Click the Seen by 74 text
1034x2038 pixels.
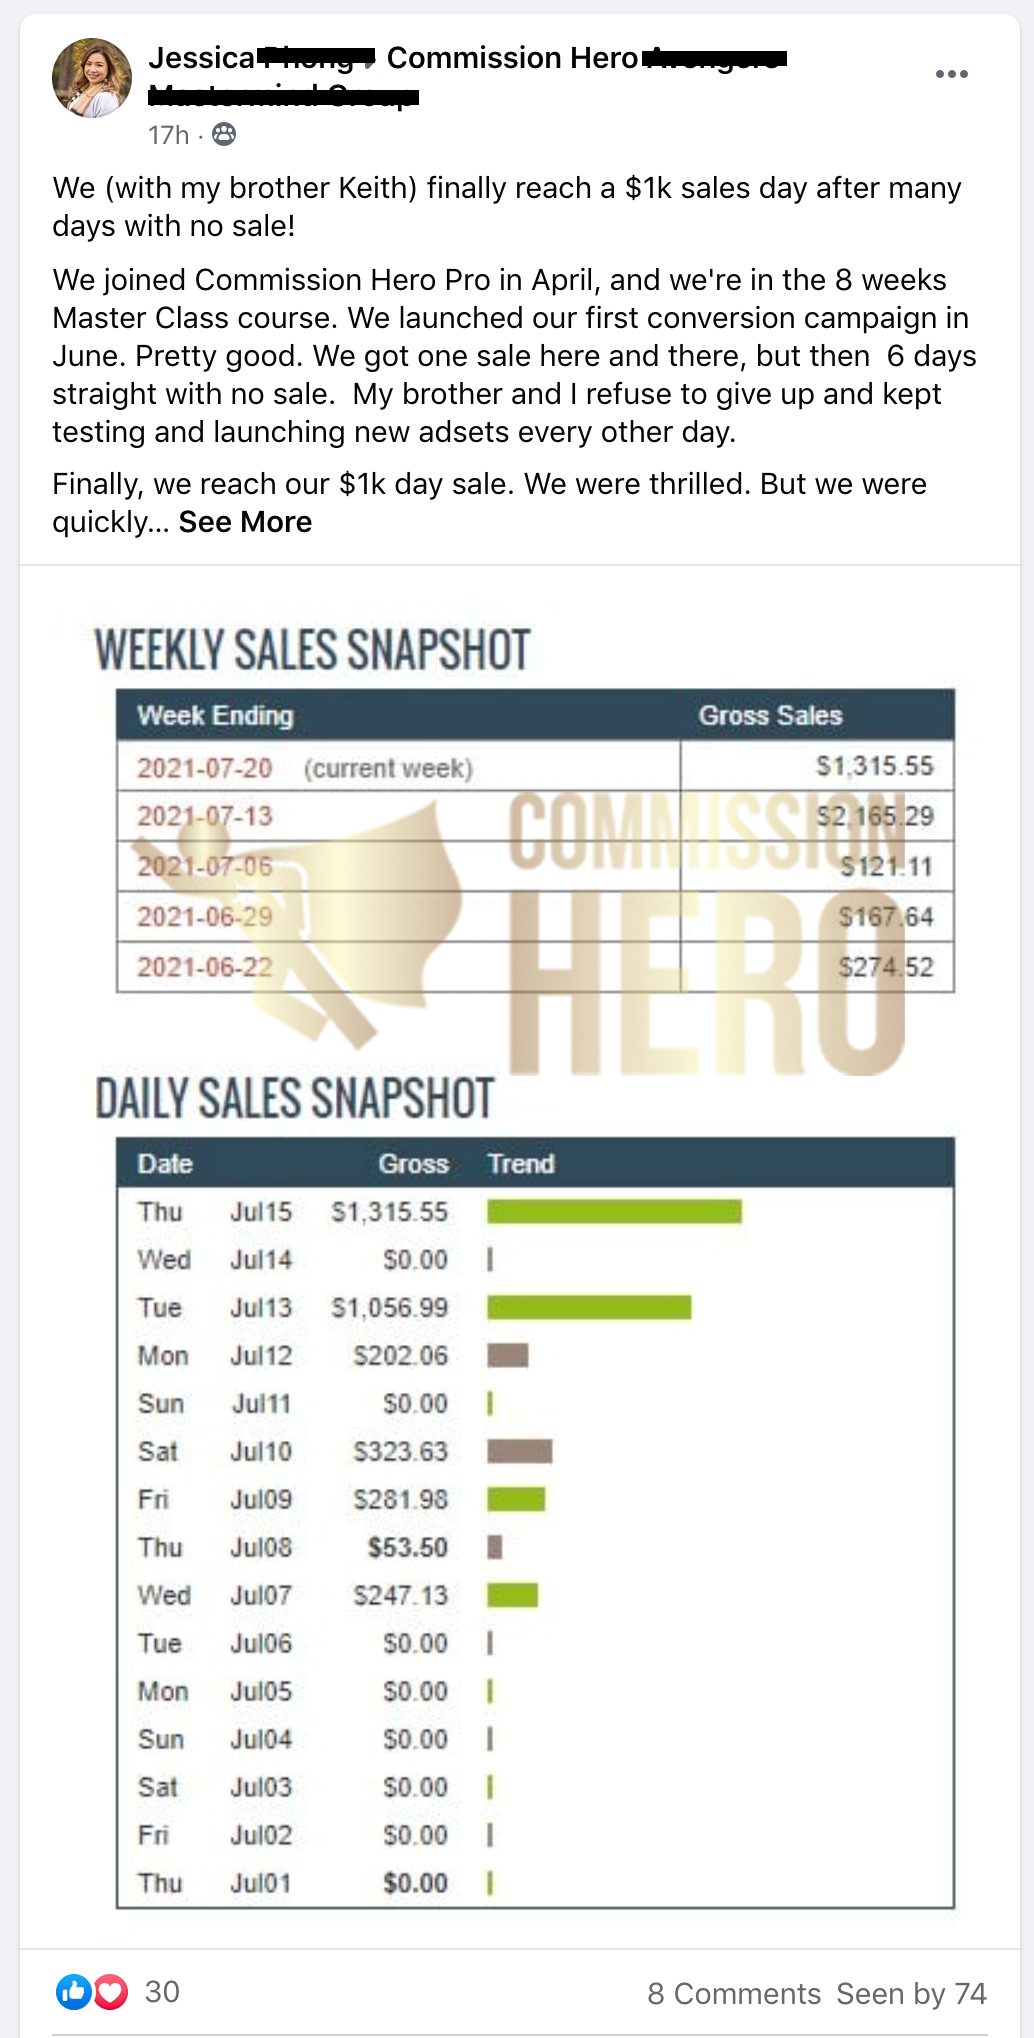click(912, 1994)
